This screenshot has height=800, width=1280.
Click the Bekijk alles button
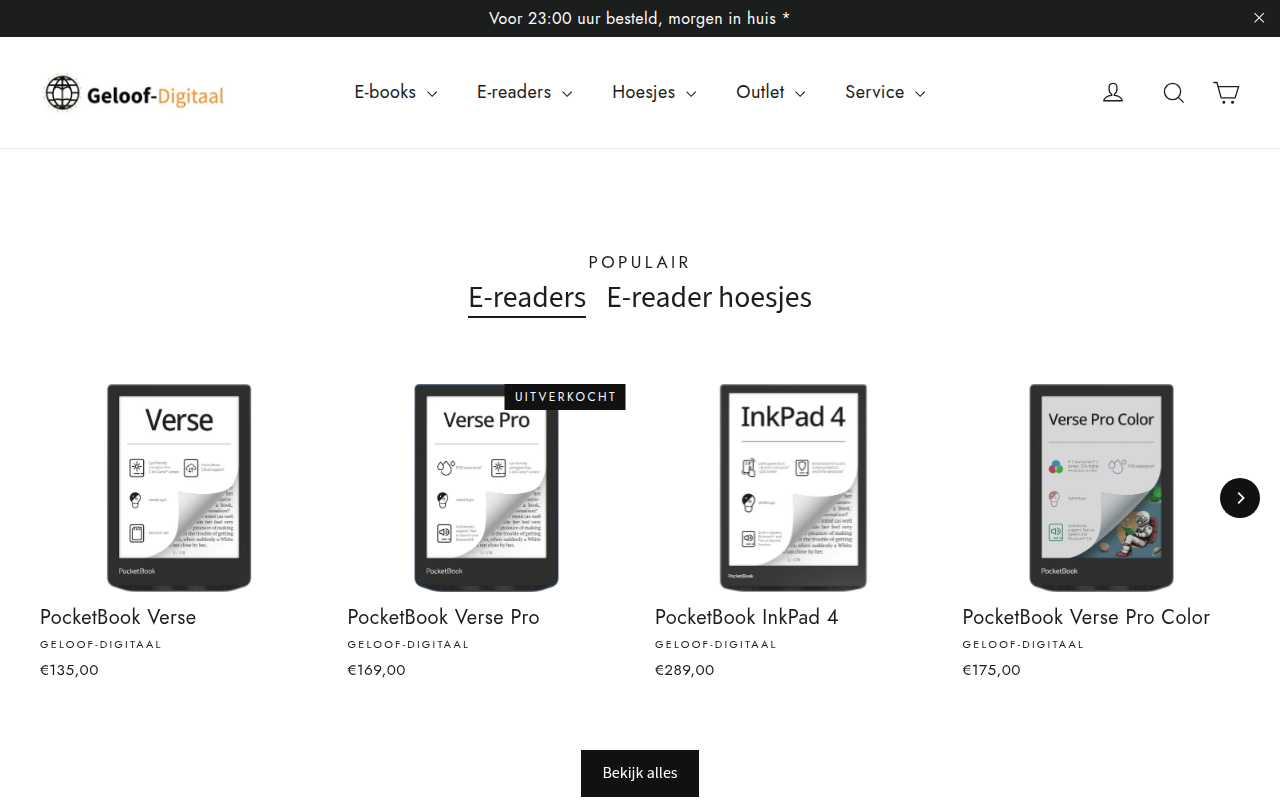640,773
